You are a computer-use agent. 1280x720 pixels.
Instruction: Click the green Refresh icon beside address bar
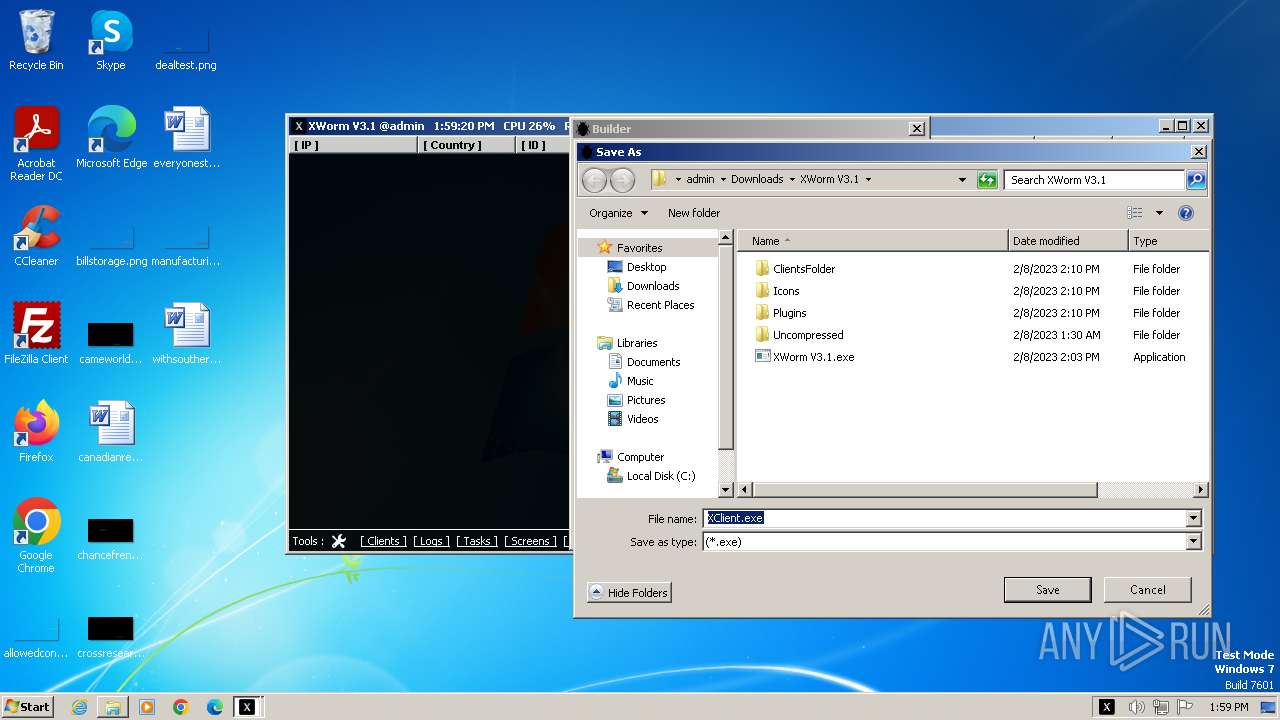pos(987,180)
